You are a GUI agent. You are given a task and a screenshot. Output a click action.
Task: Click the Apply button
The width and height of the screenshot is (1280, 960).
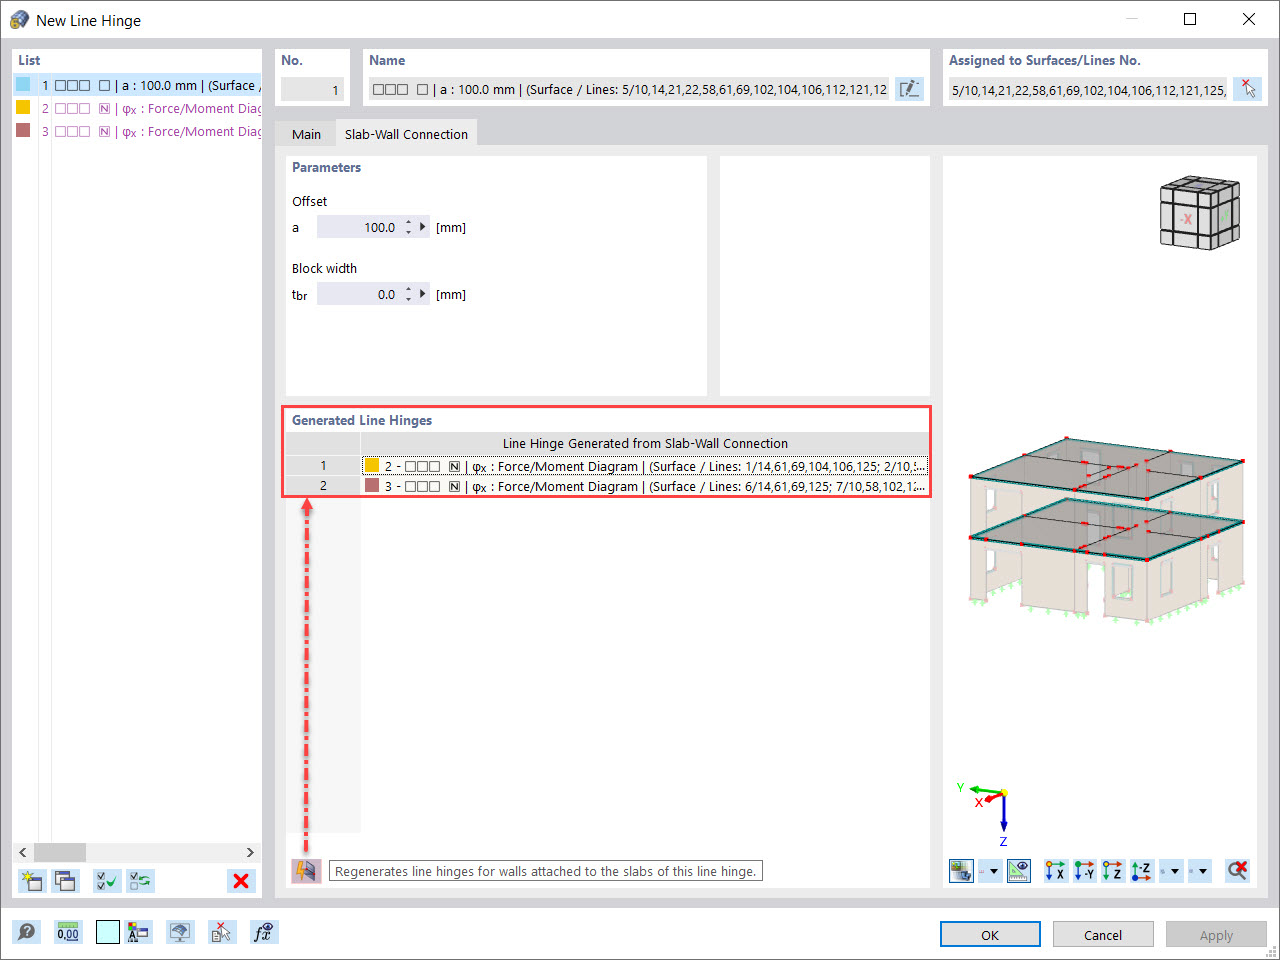(x=1216, y=935)
